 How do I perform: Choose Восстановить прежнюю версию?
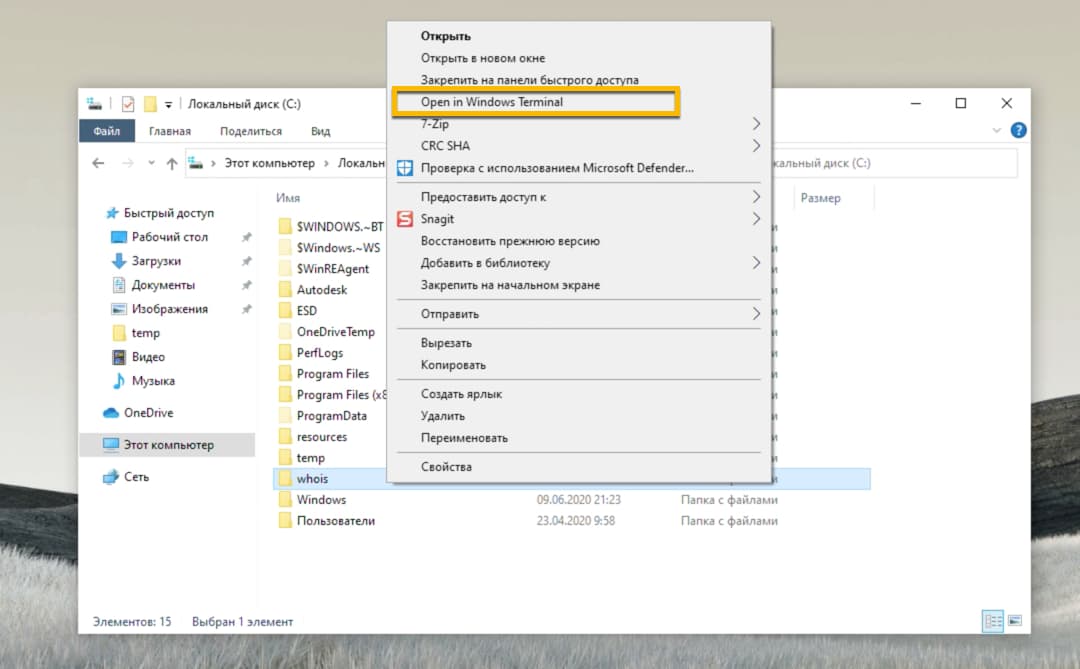(510, 241)
